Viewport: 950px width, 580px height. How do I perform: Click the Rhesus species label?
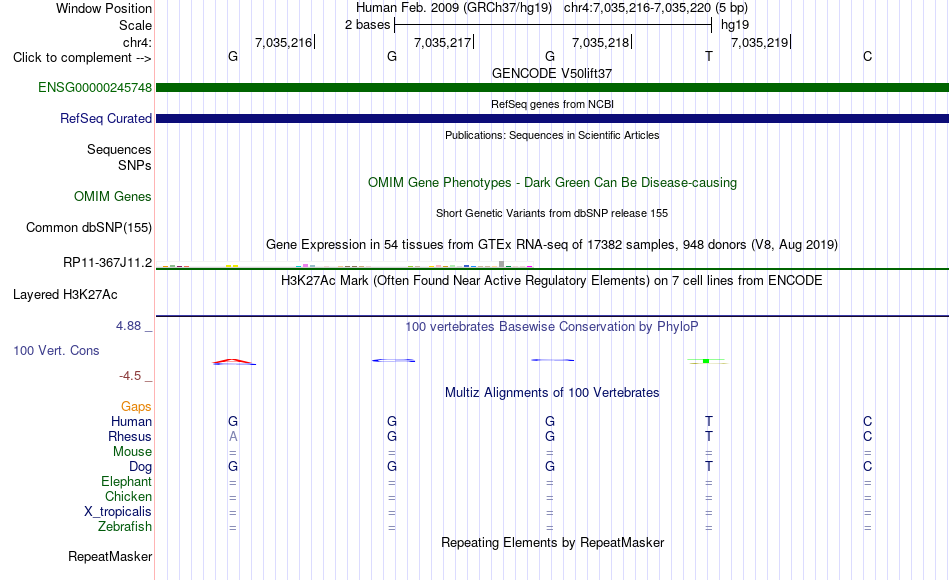pyautogui.click(x=130, y=436)
